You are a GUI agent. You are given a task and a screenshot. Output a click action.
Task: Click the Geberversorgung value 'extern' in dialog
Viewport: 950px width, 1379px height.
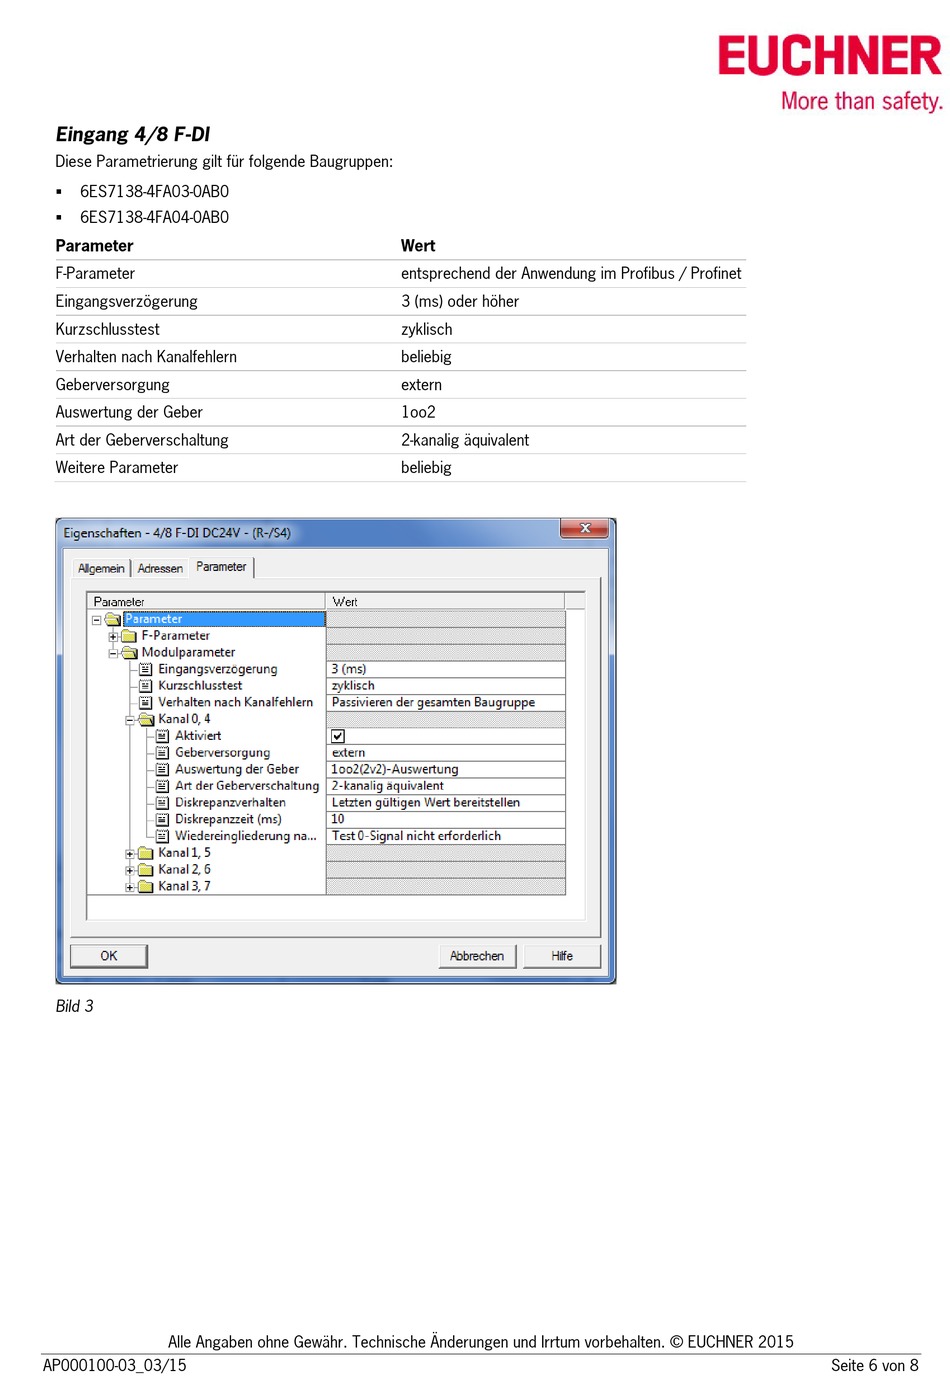(x=446, y=753)
